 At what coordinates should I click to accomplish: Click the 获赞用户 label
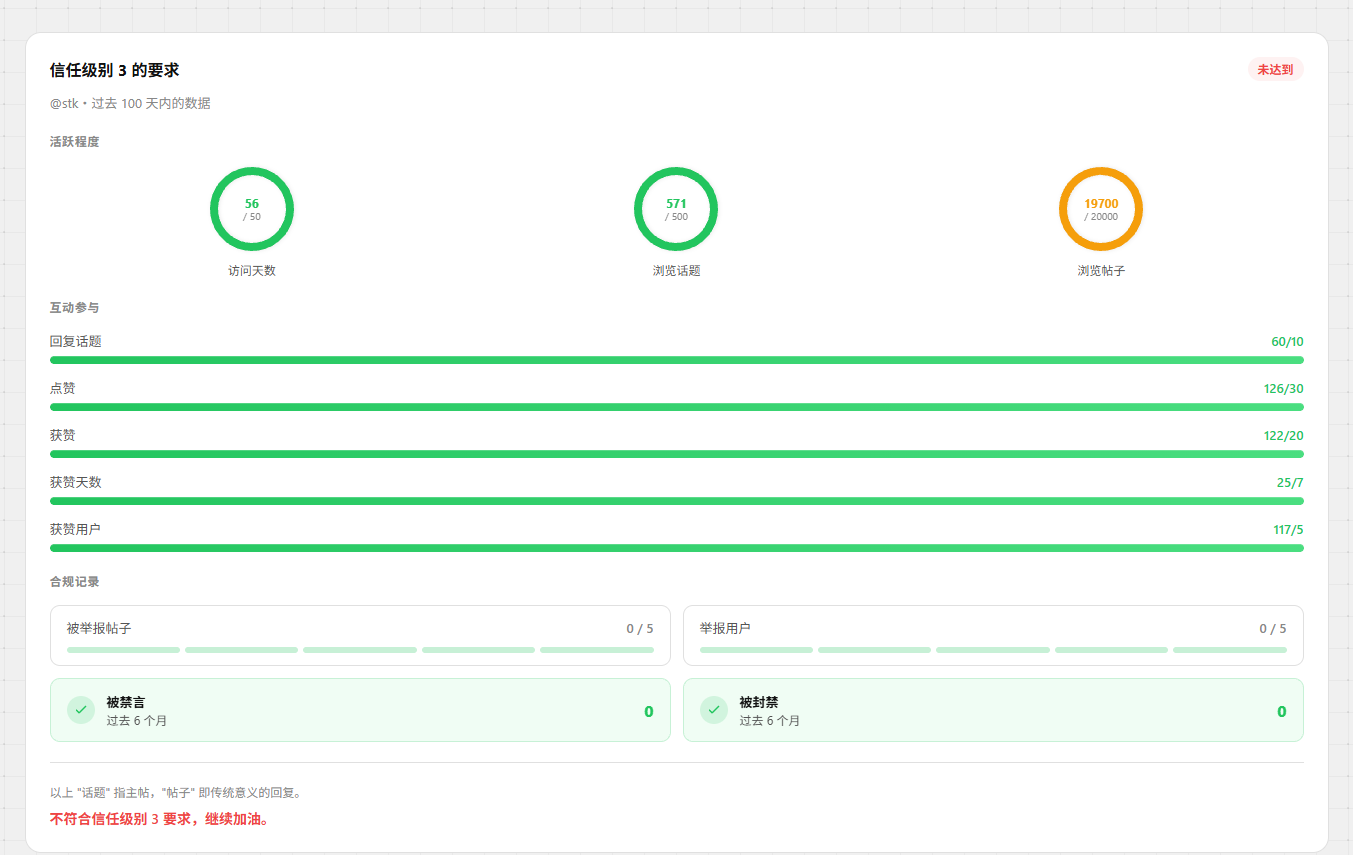(x=76, y=529)
